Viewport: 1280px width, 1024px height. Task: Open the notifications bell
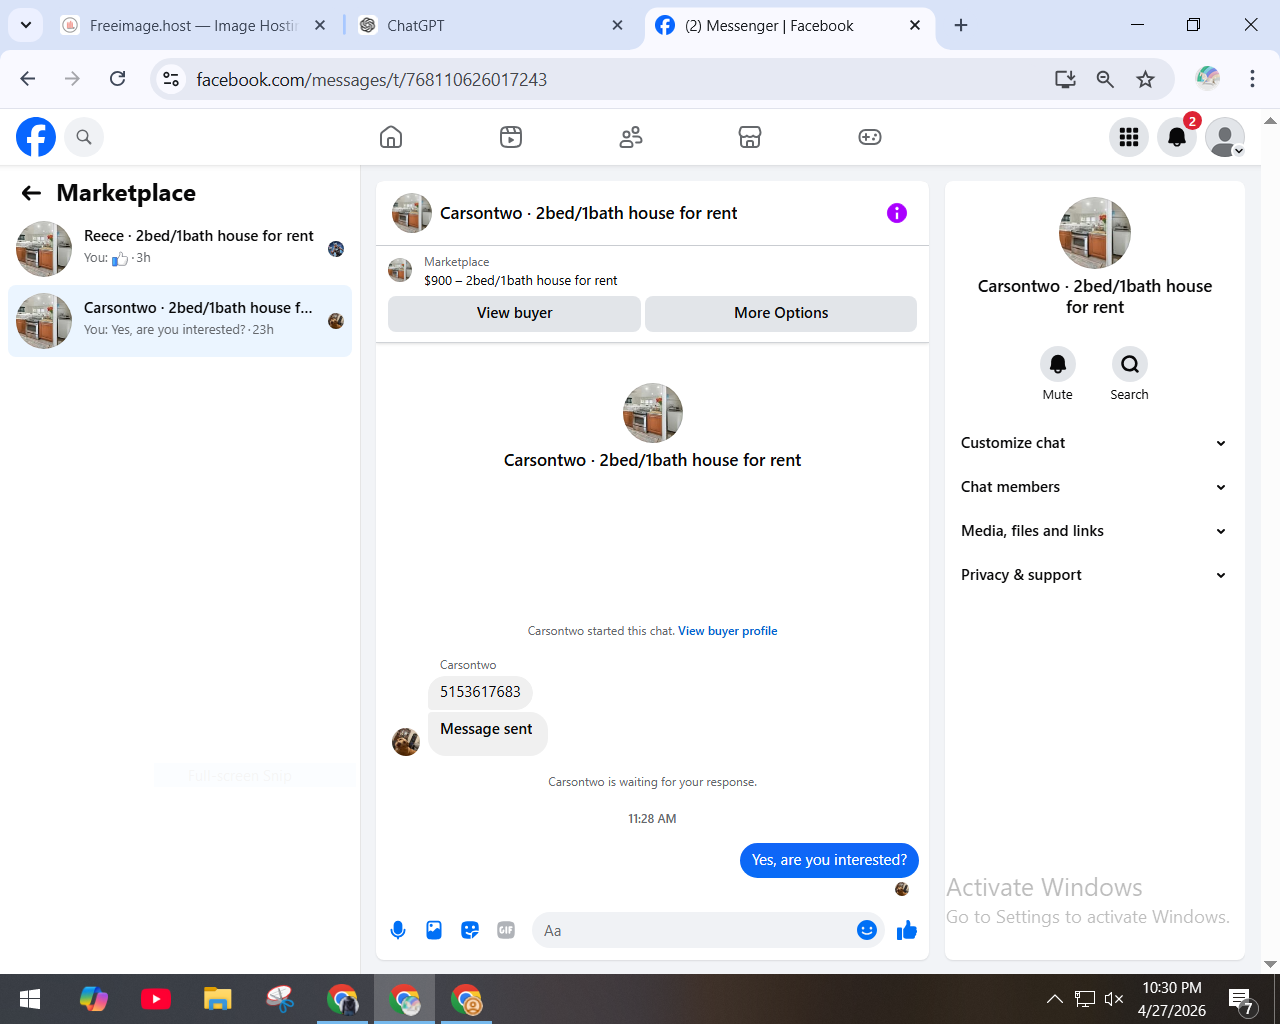(1177, 137)
